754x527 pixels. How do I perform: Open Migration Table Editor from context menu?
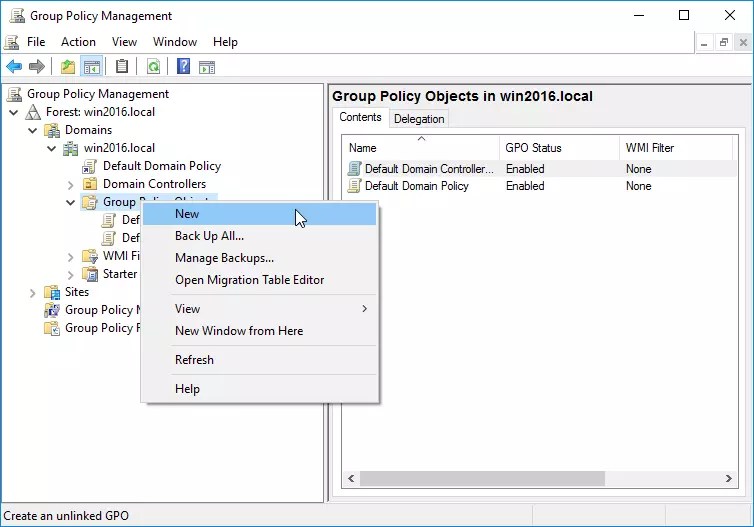(x=260, y=280)
